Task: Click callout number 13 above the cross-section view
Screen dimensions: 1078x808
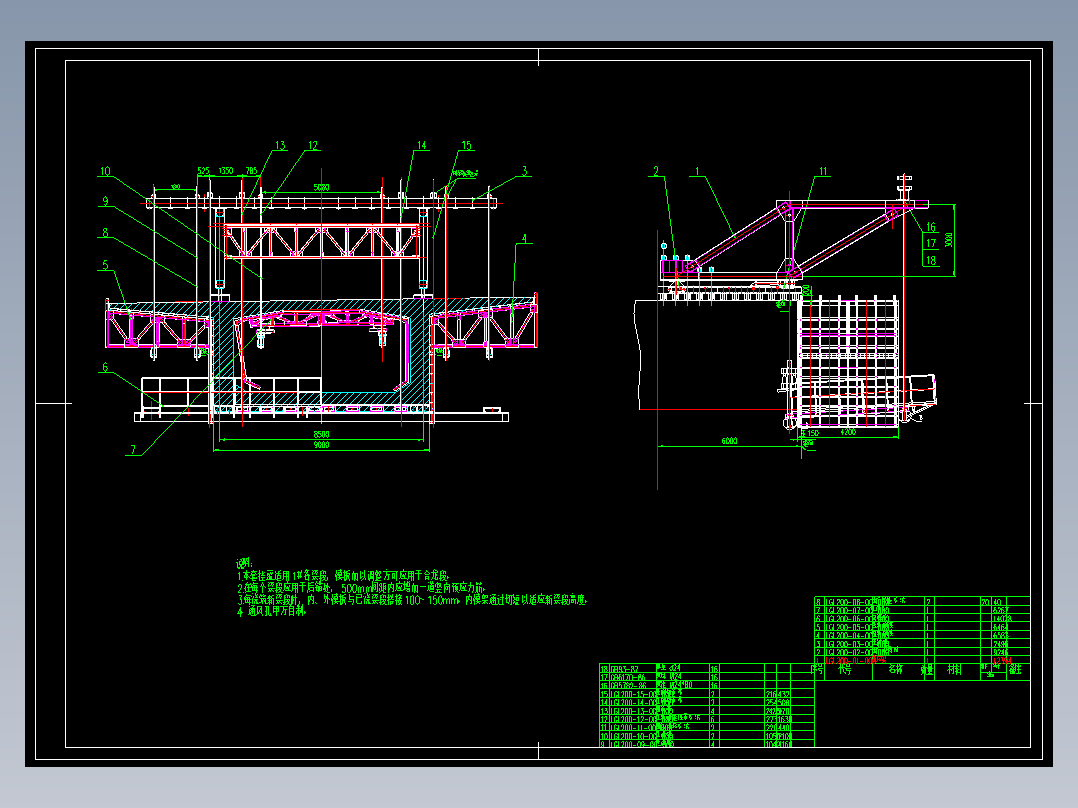Action: tap(280, 145)
